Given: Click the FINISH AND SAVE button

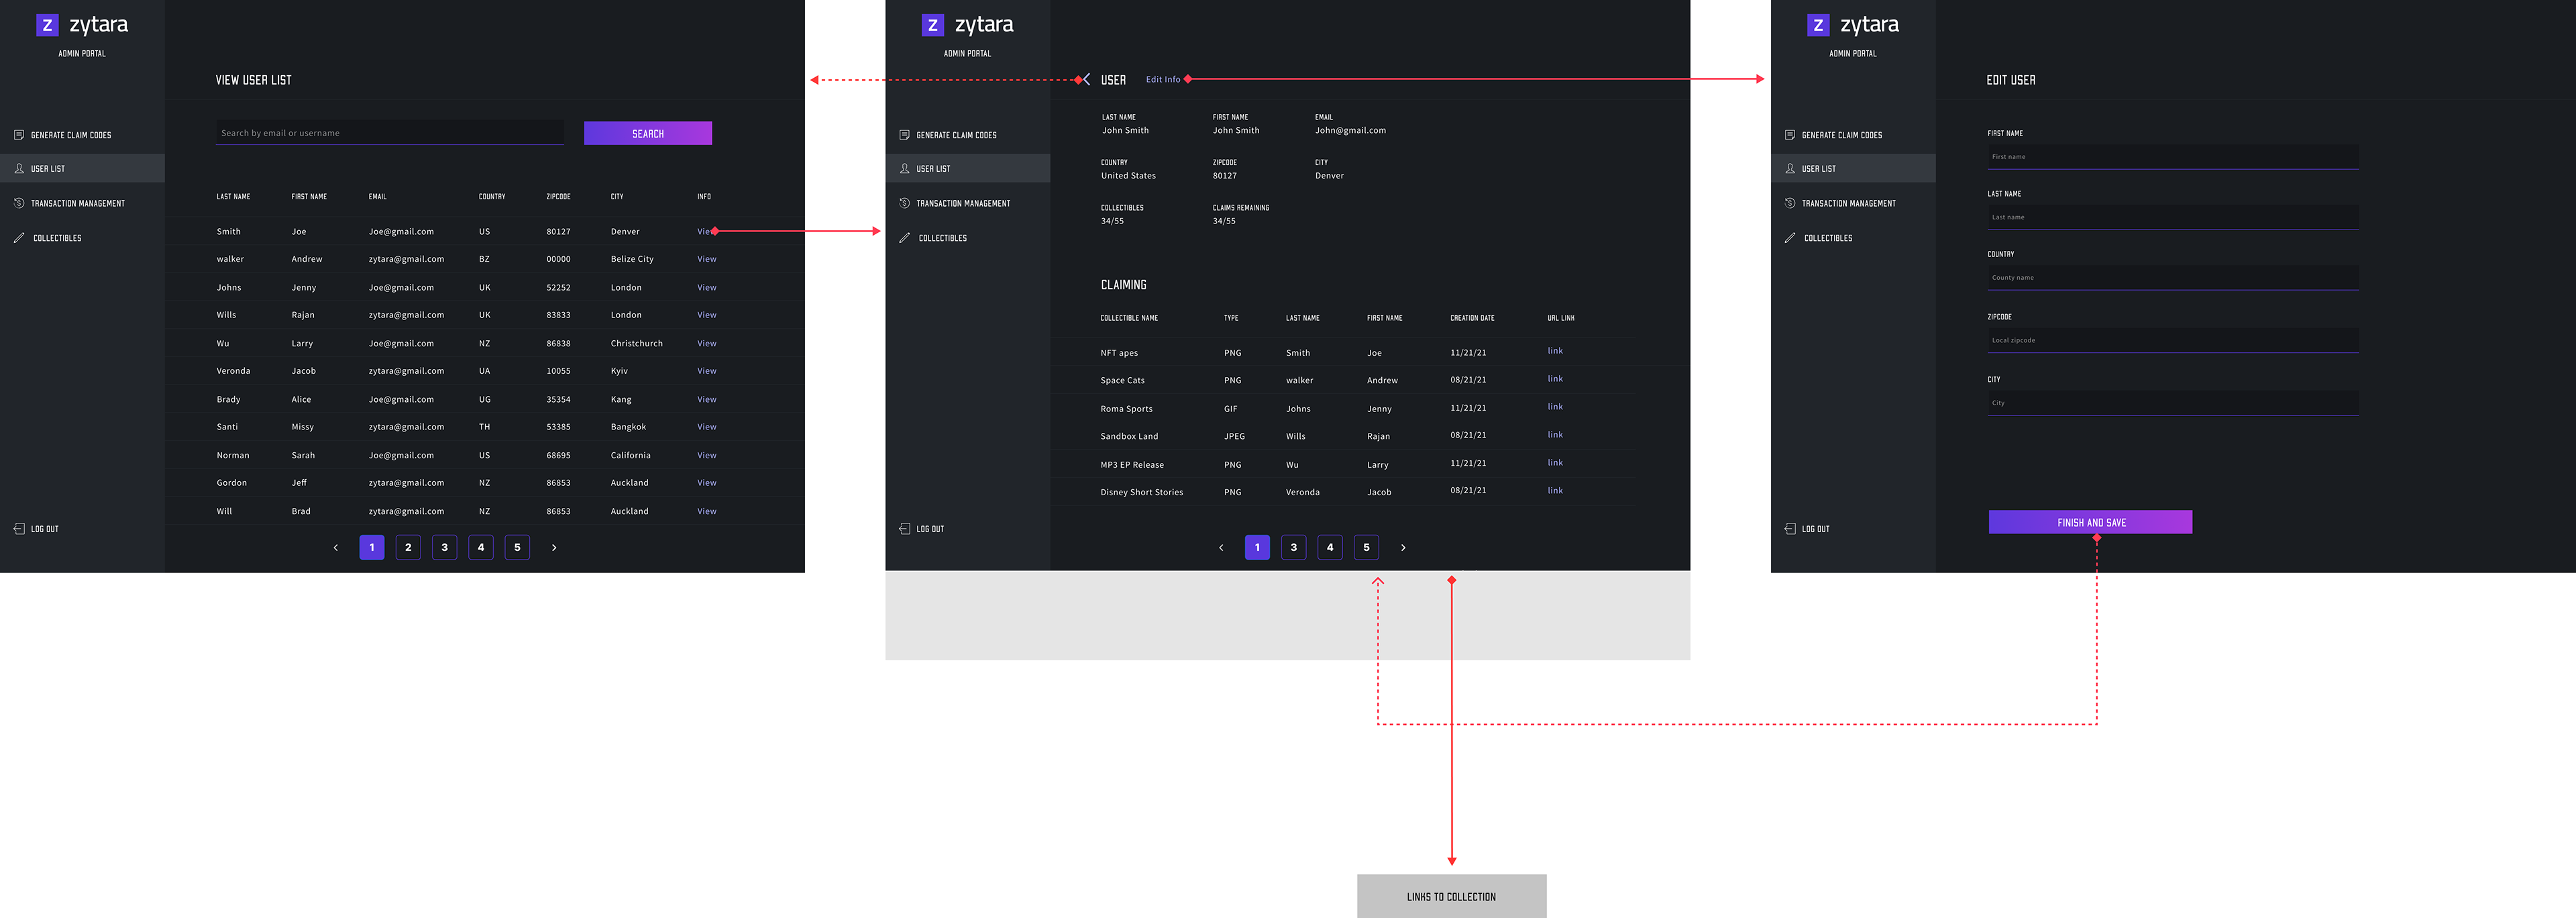Looking at the screenshot, I should click(x=2090, y=522).
